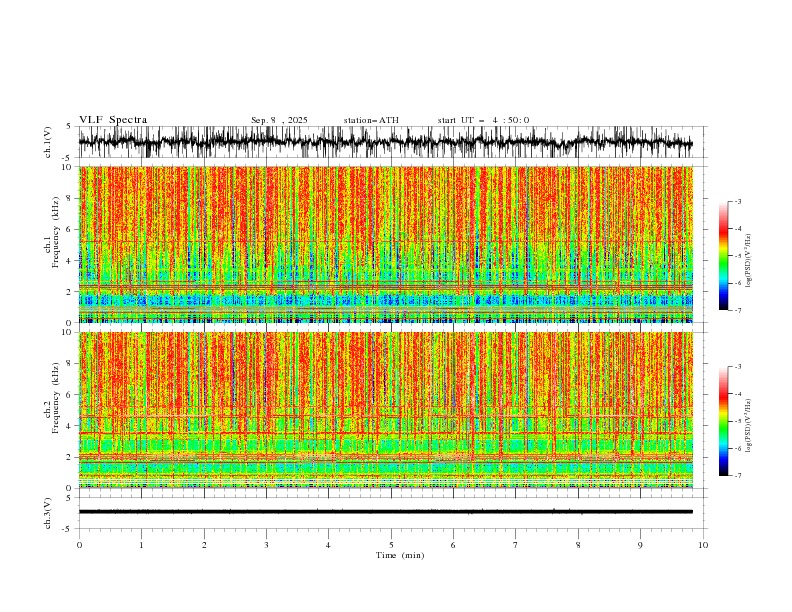The width and height of the screenshot is (792, 612).
Task: Click the ch.2 spectrogram color scale bar
Action: 723,421
